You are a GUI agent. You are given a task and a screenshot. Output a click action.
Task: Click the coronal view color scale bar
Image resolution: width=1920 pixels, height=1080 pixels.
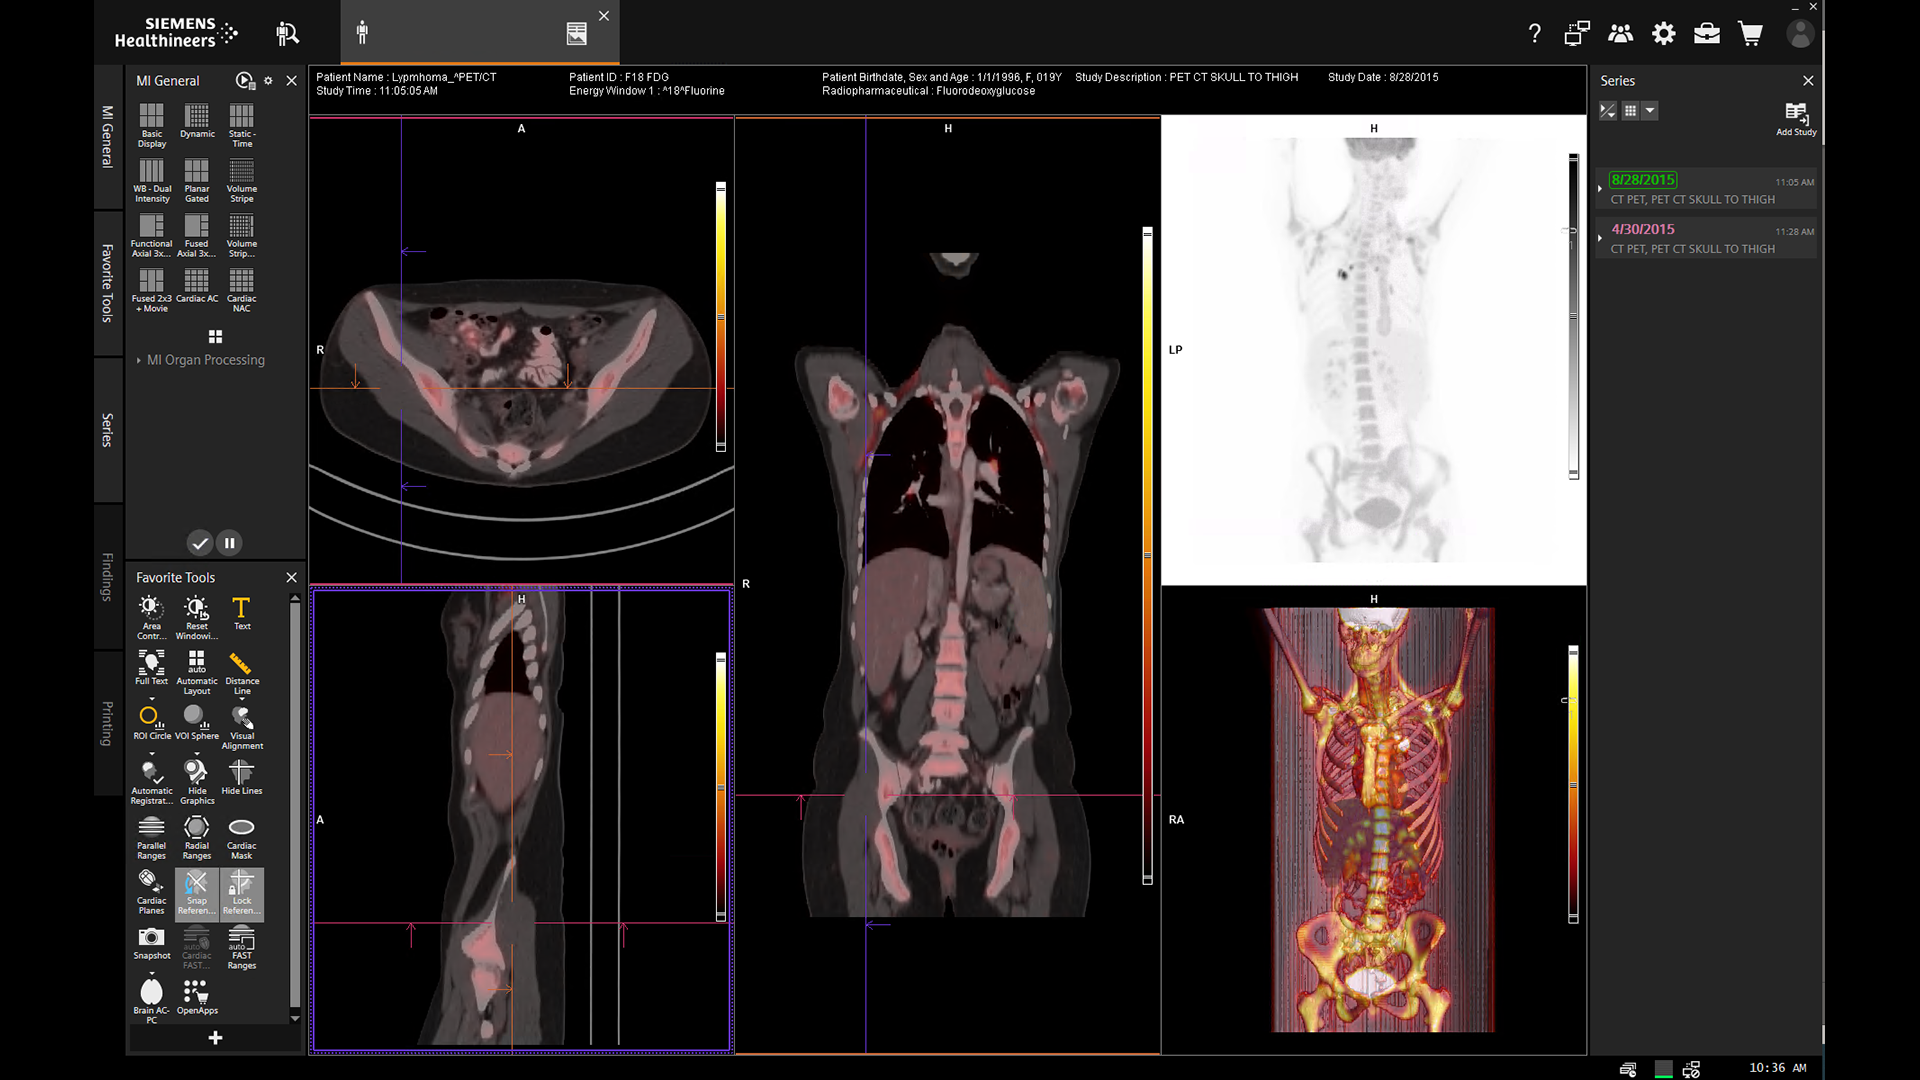[x=1147, y=555]
